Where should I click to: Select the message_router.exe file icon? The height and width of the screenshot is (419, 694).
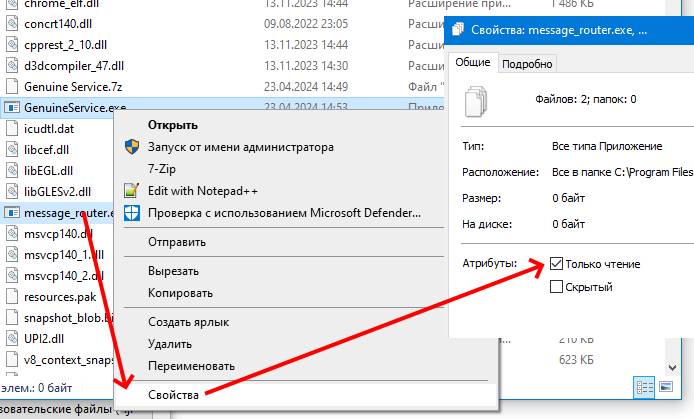(x=12, y=213)
